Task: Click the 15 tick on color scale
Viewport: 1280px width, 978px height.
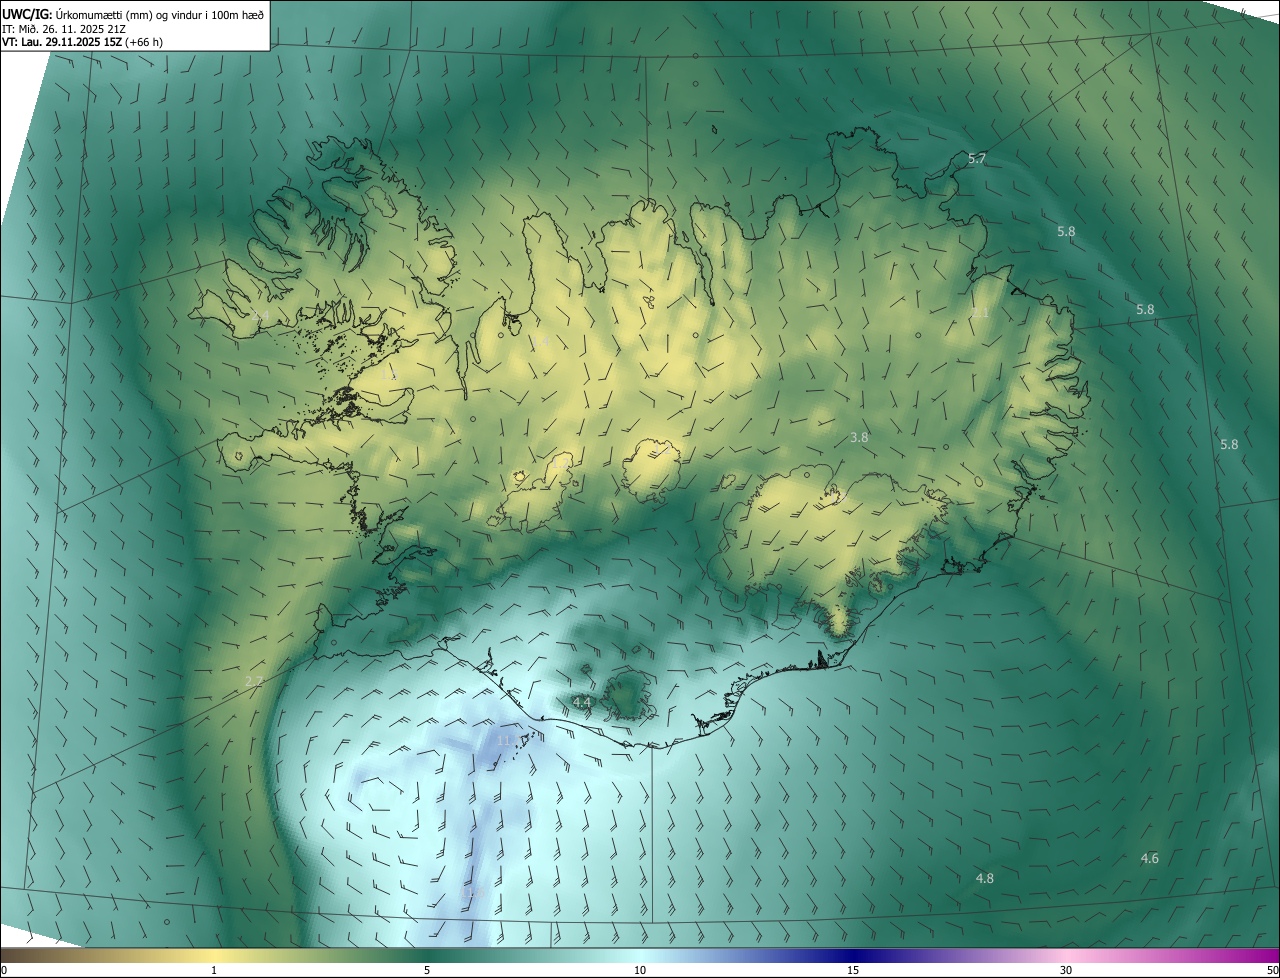Action: [x=853, y=970]
